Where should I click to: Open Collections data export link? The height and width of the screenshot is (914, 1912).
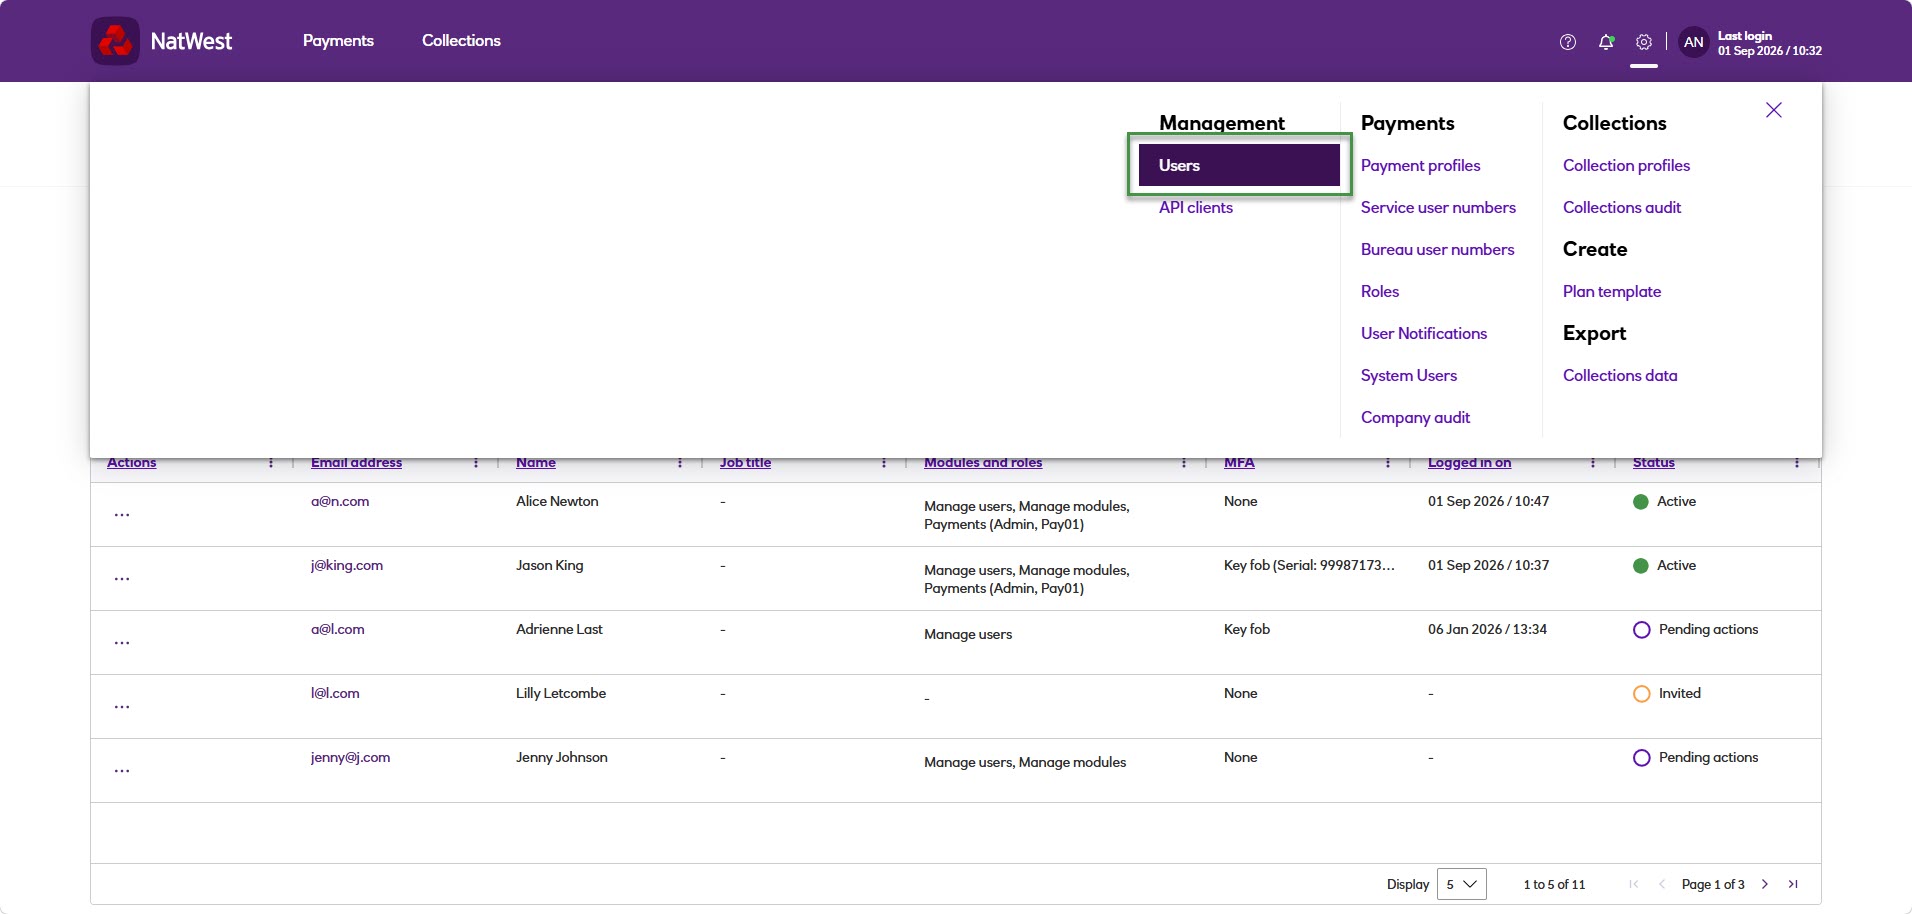coord(1620,375)
